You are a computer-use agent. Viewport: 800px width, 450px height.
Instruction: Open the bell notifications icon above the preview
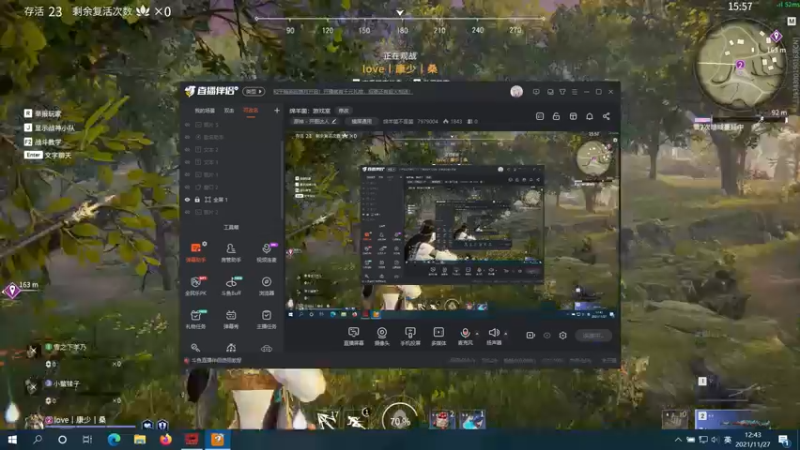pyautogui.click(x=589, y=116)
